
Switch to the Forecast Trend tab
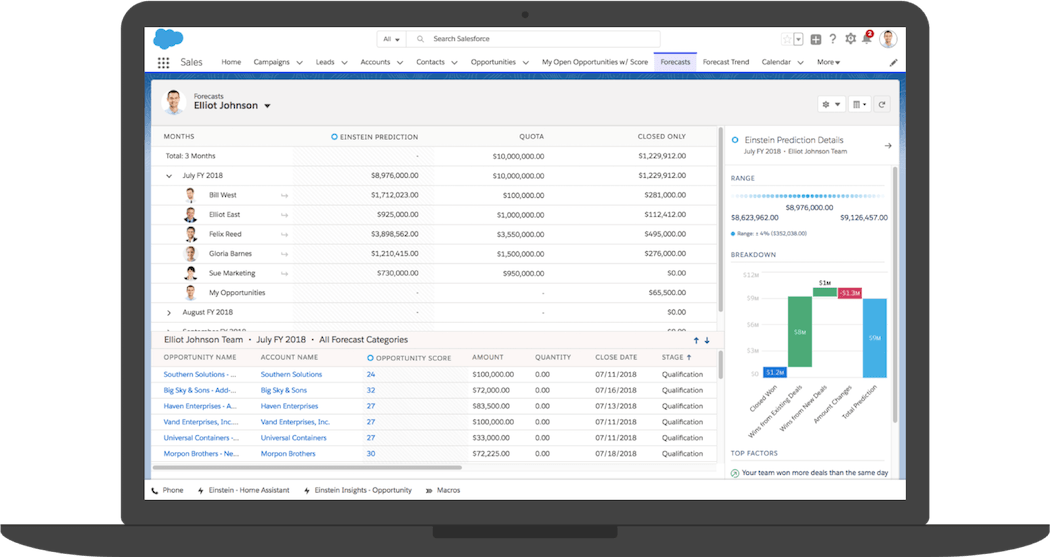(725, 62)
